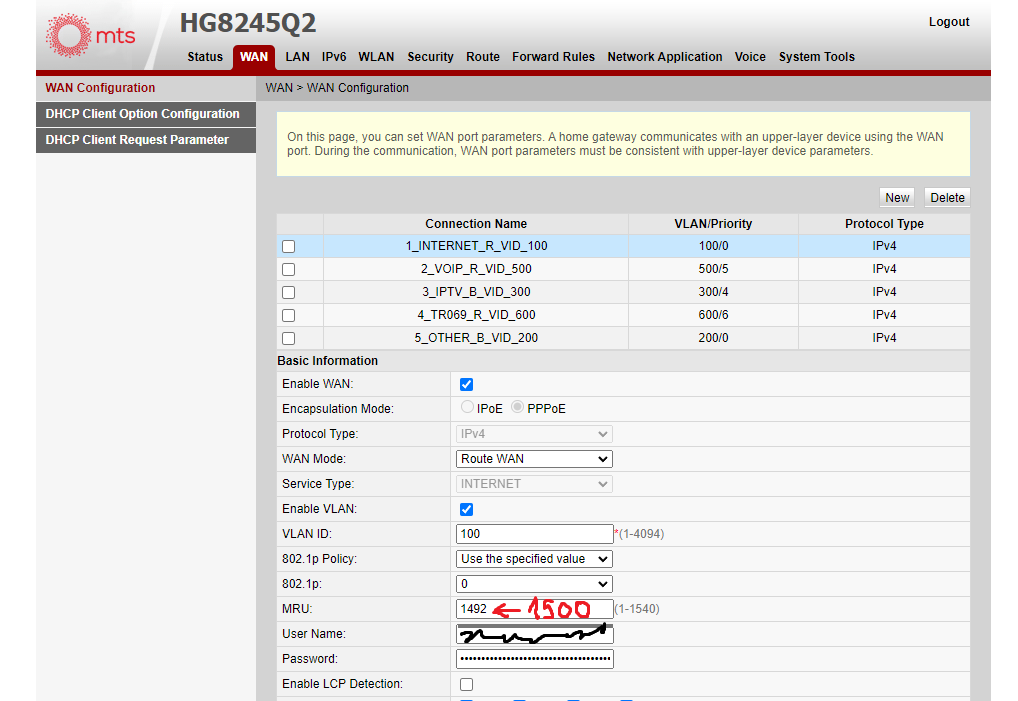Click the Logout link
This screenshot has height=701, width=1018.
pyautogui.click(x=949, y=21)
